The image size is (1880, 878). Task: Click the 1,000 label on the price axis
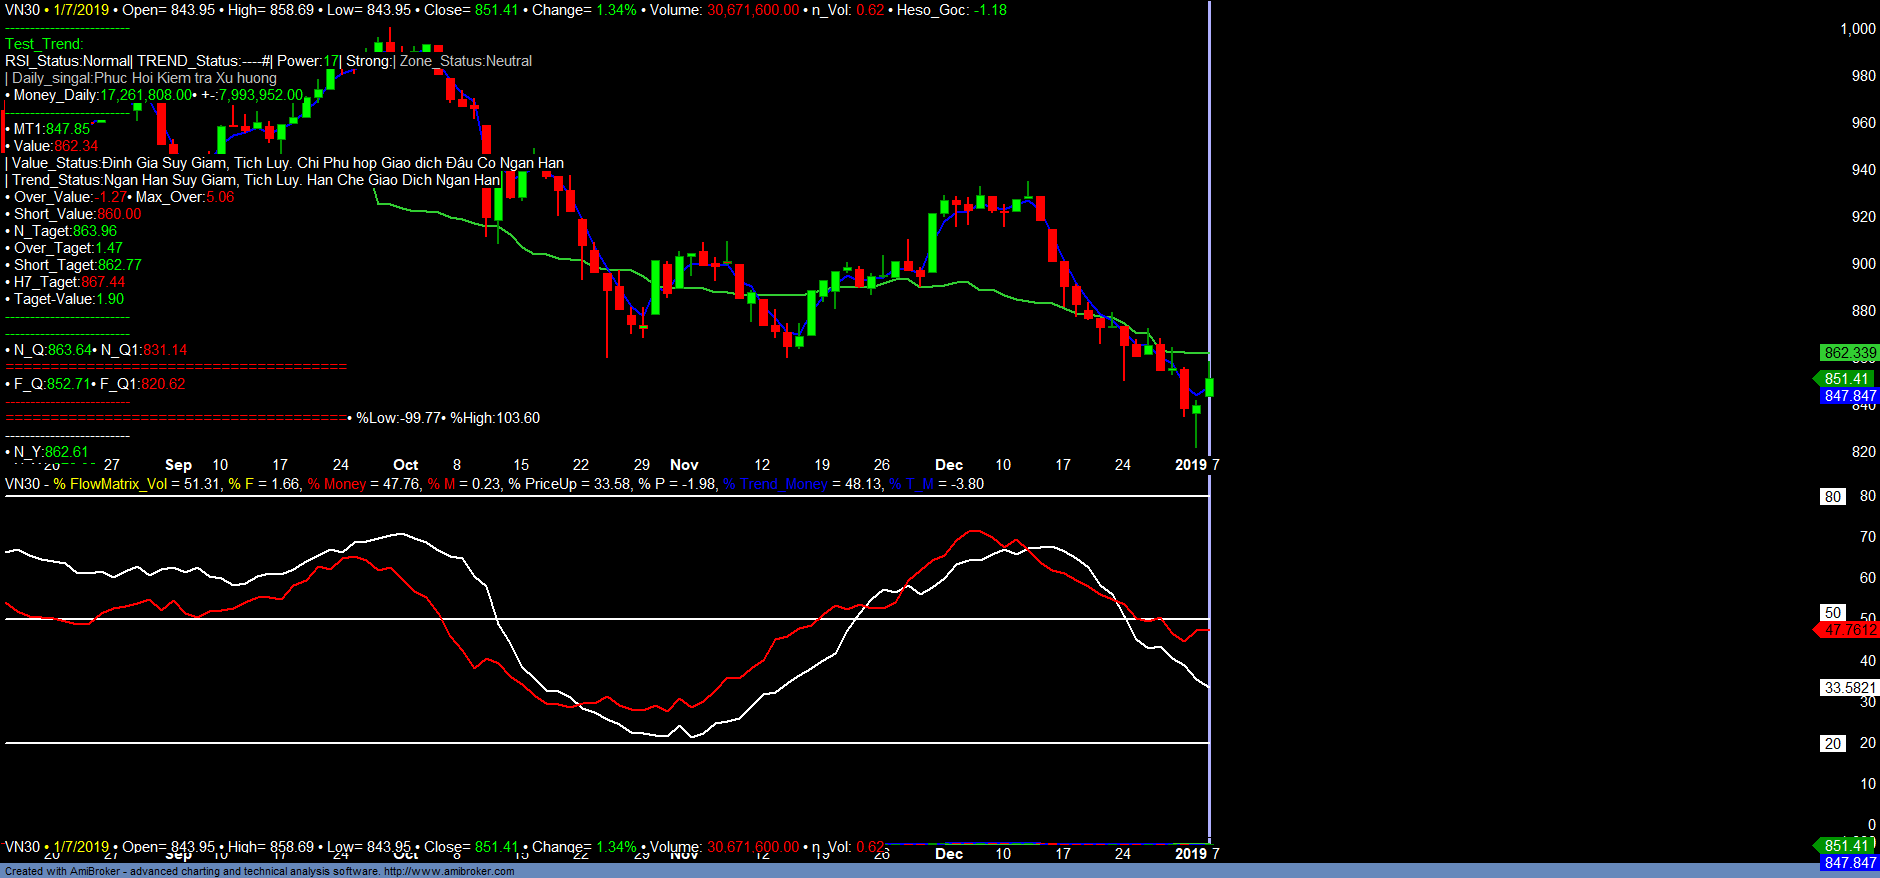pos(1857,29)
